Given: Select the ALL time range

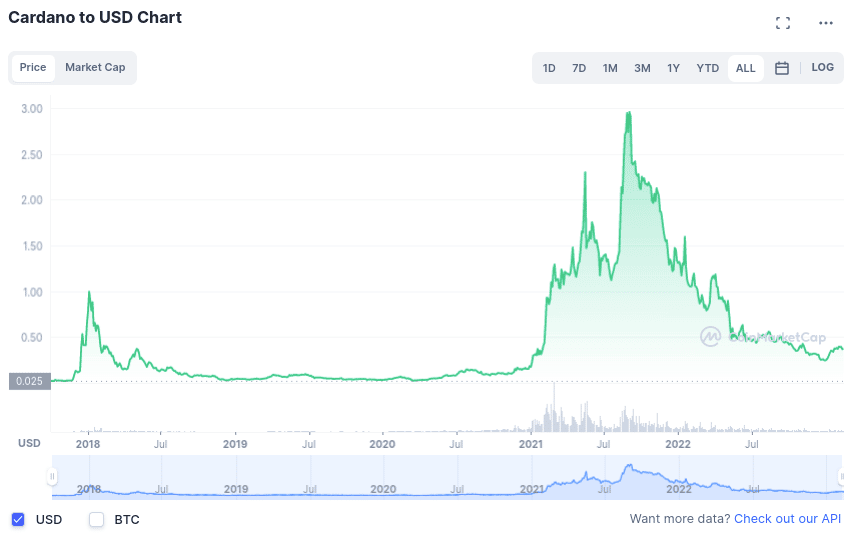Looking at the screenshot, I should (746, 68).
